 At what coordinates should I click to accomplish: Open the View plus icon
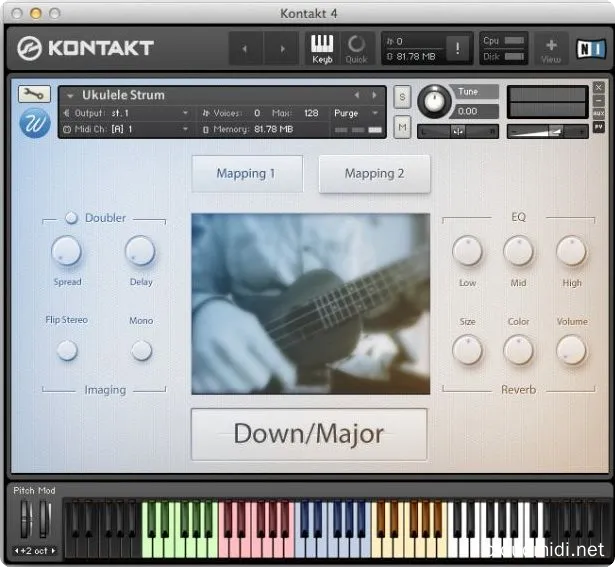pos(551,48)
